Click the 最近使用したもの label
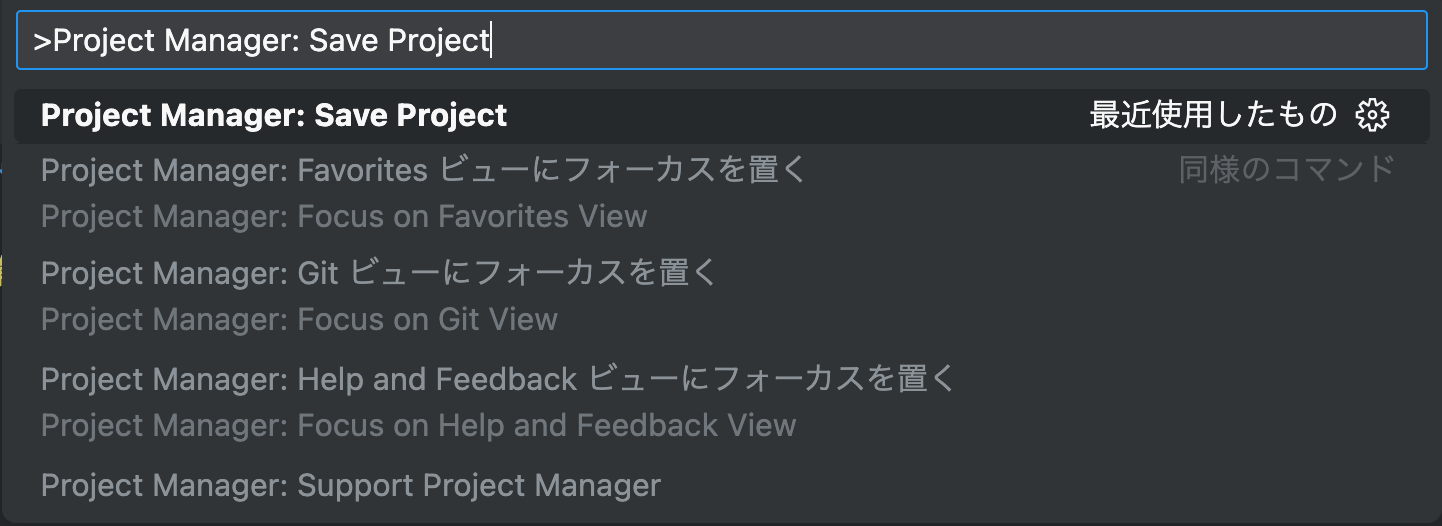Viewport: 1442px width, 526px height. pyautogui.click(x=1212, y=116)
